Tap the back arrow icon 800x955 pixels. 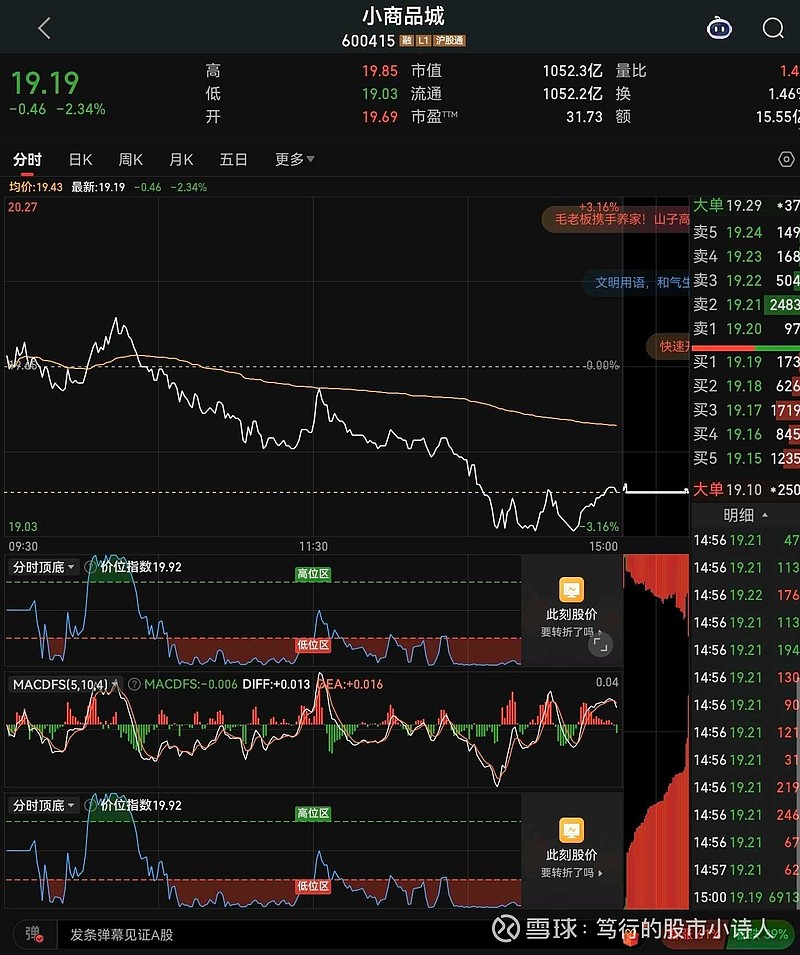pos(44,29)
